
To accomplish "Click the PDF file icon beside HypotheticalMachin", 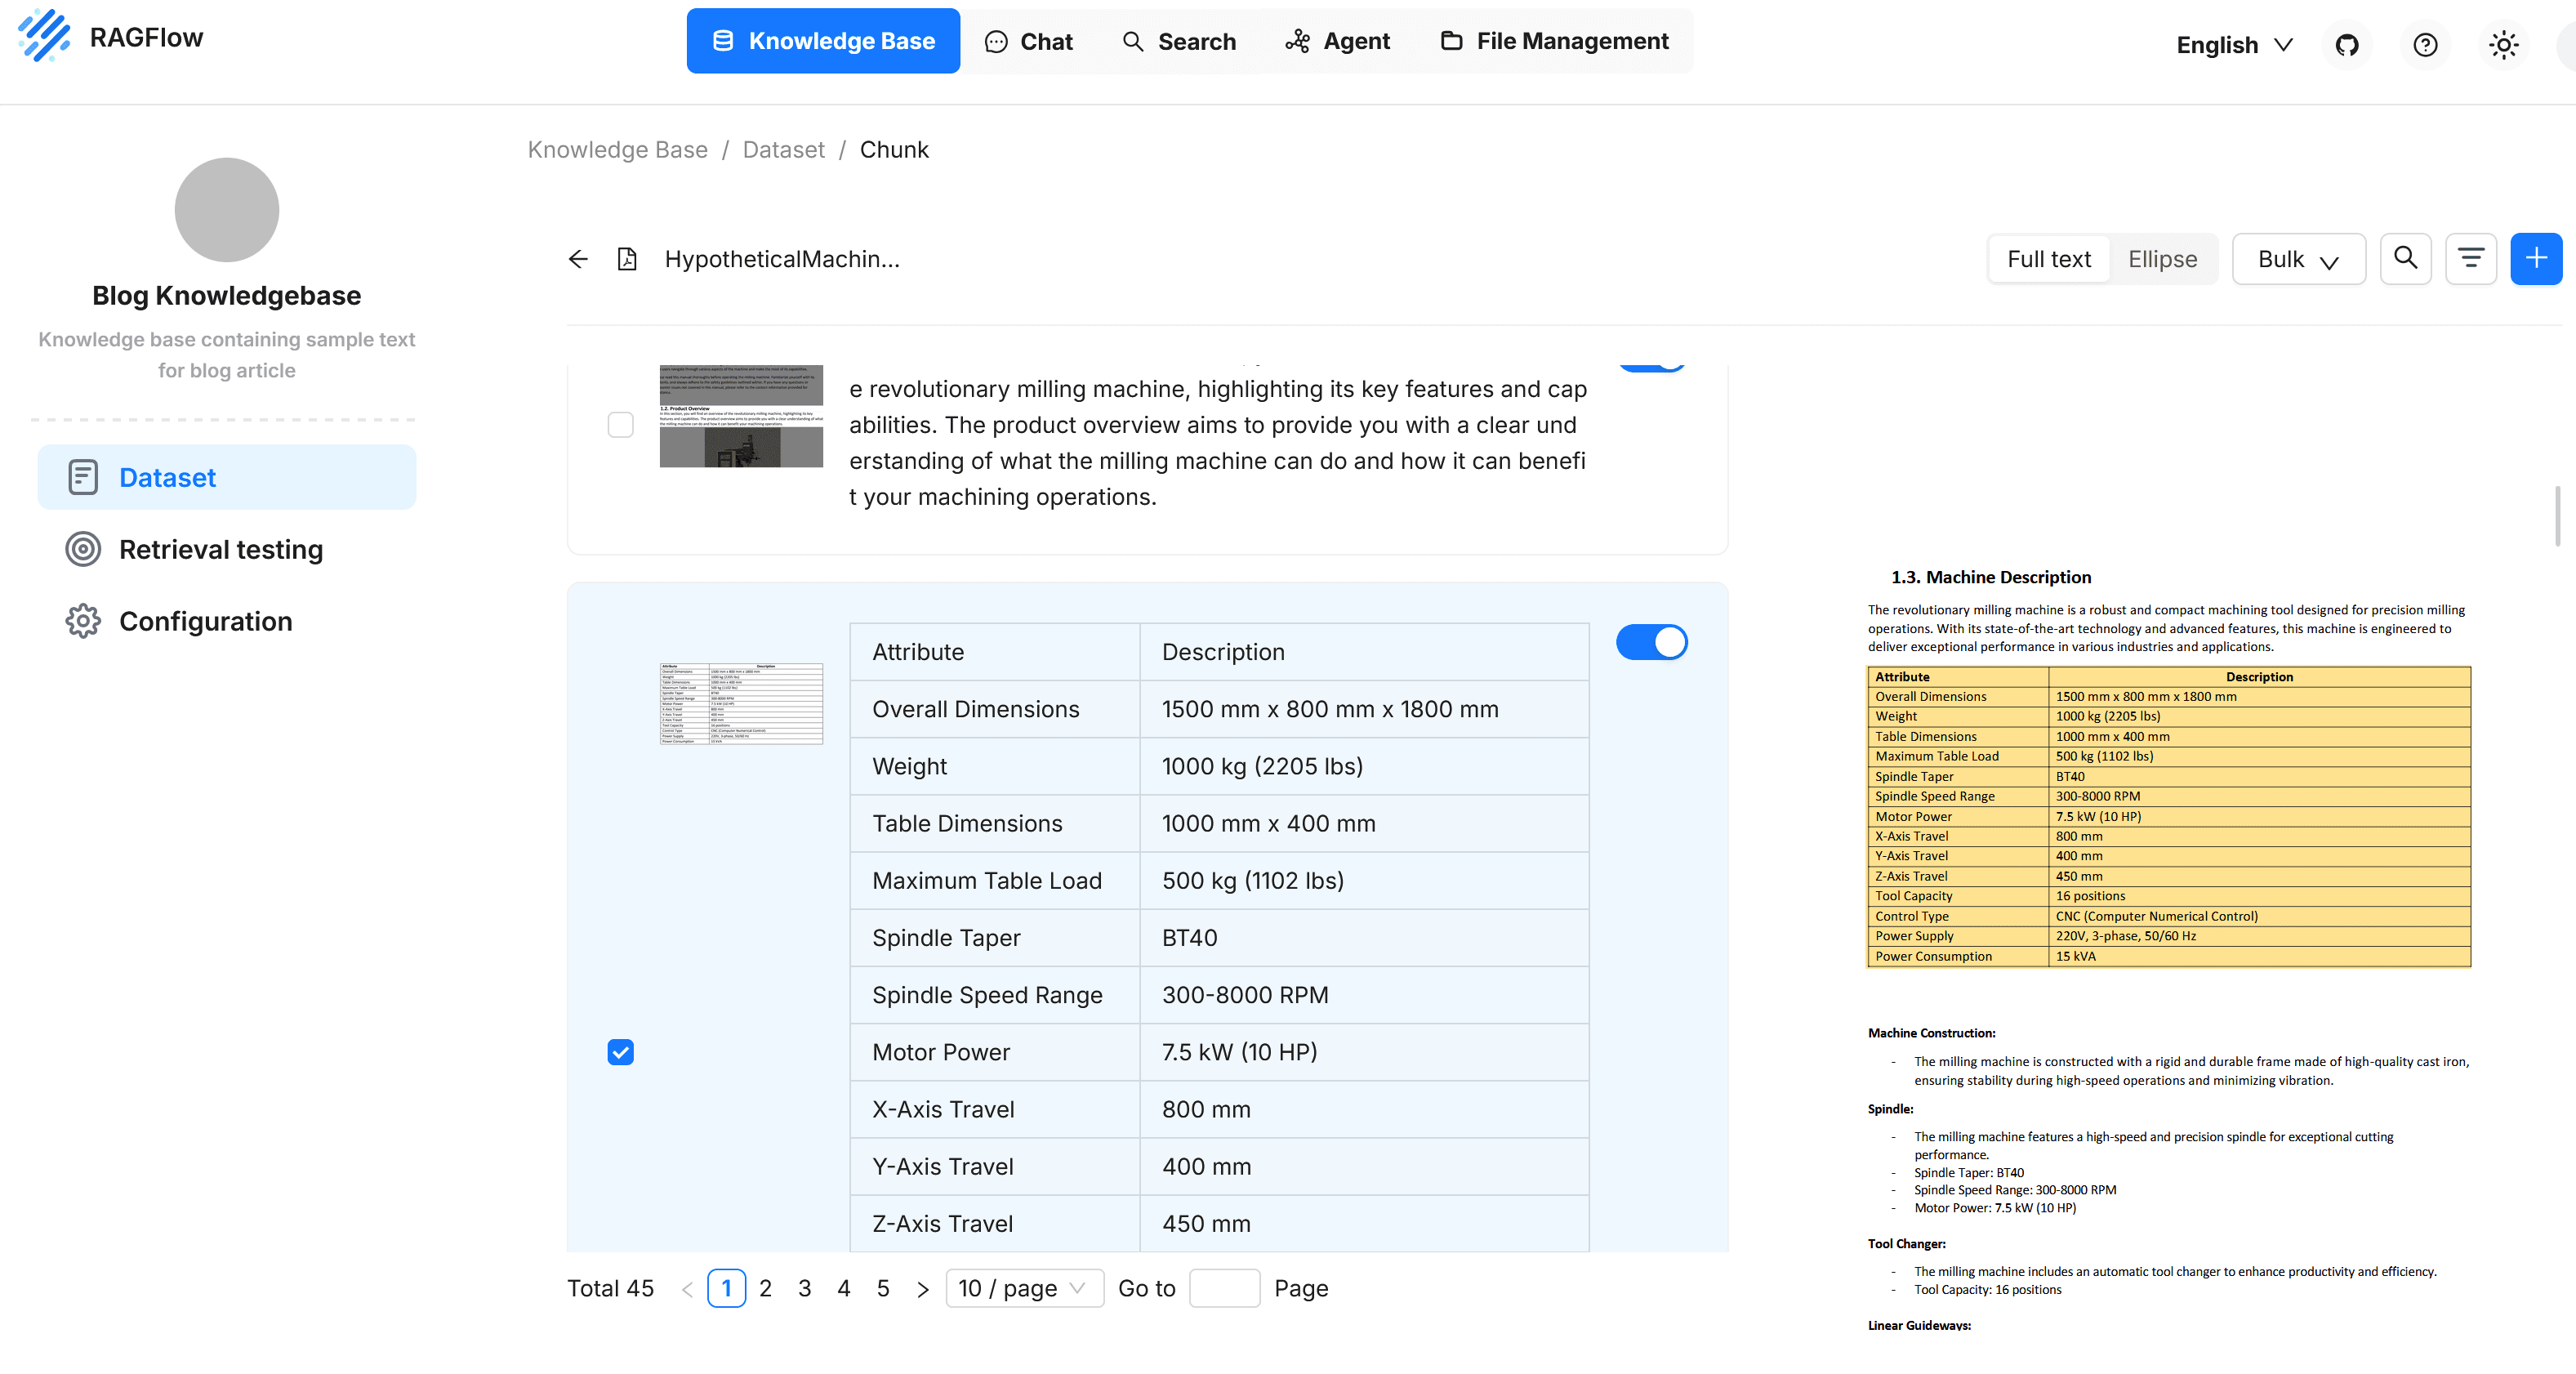I will point(627,259).
